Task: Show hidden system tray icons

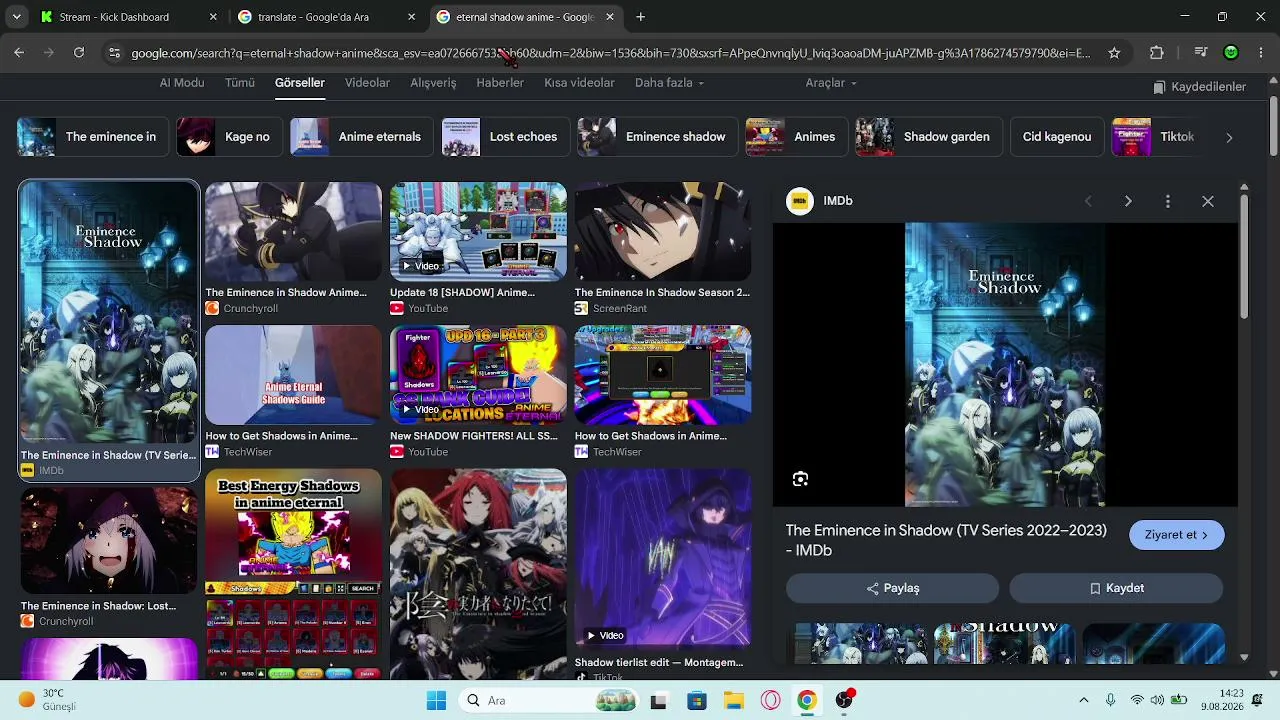Action: coord(1084,700)
